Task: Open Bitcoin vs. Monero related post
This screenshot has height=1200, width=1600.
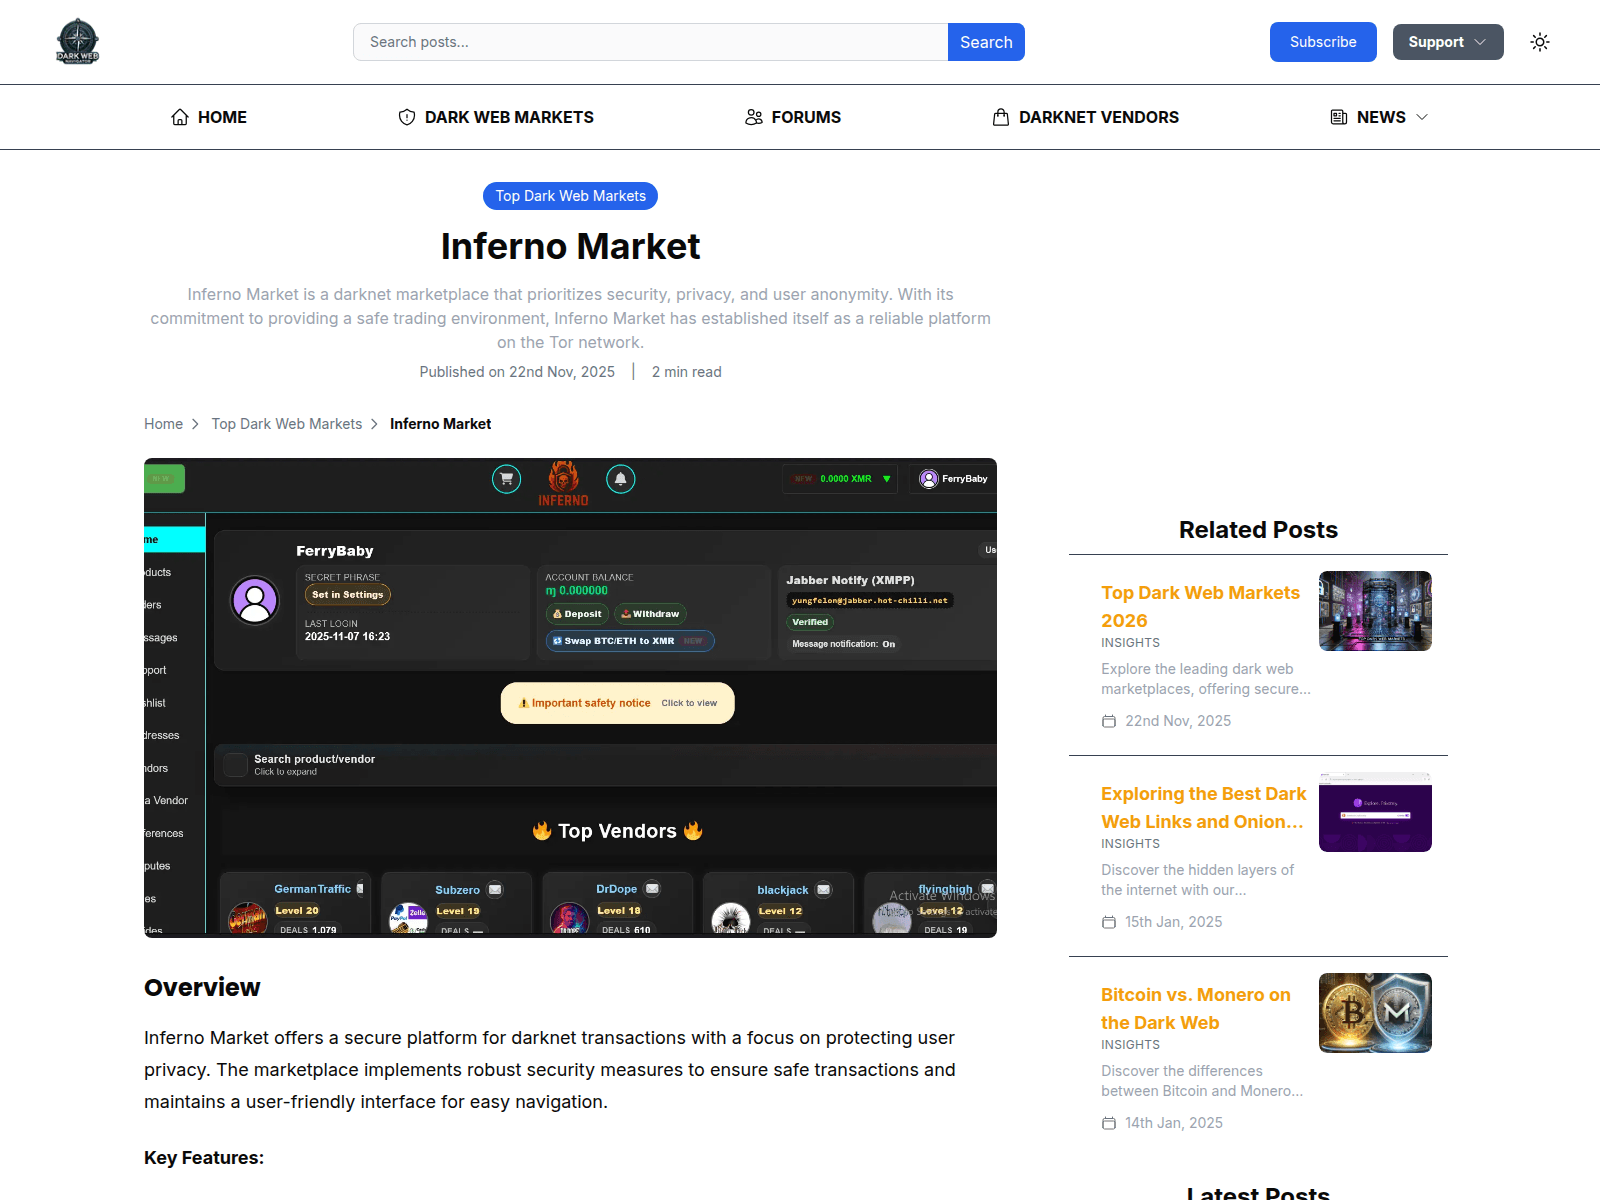Action: pos(1196,1008)
